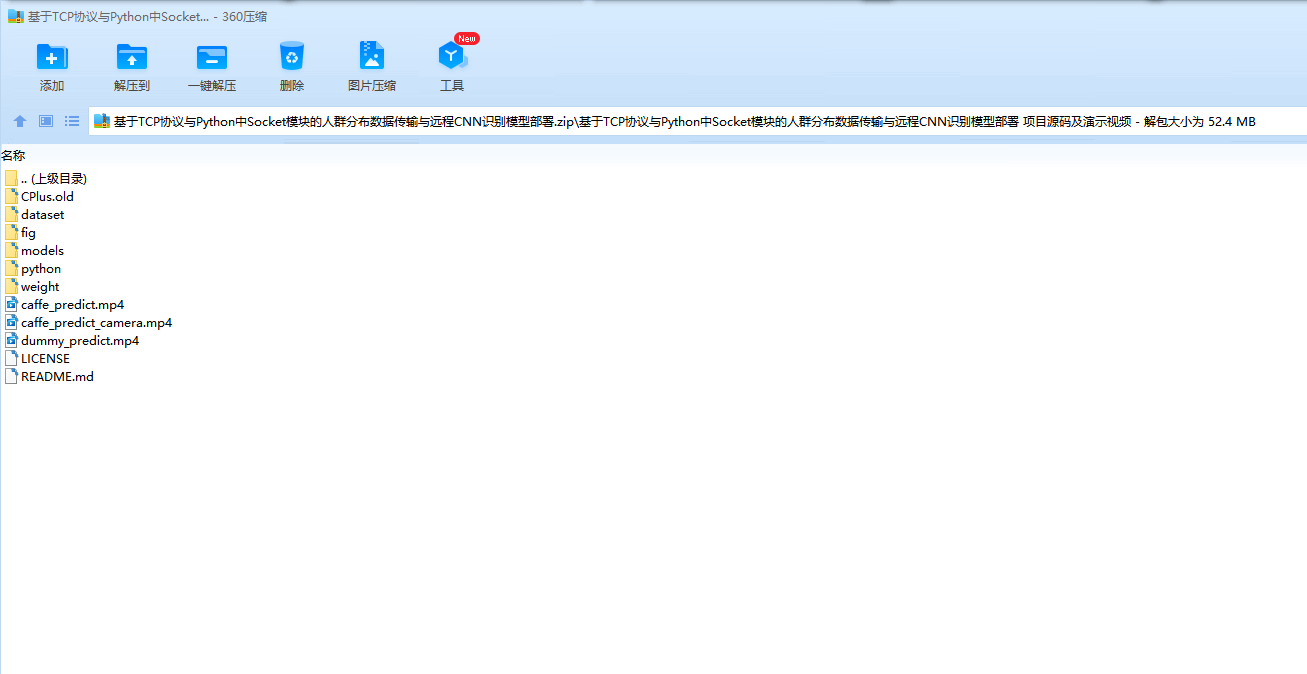Image resolution: width=1307 pixels, height=674 pixels.
Task: Click the CPlus.old folder icon
Action: pyautogui.click(x=11, y=196)
